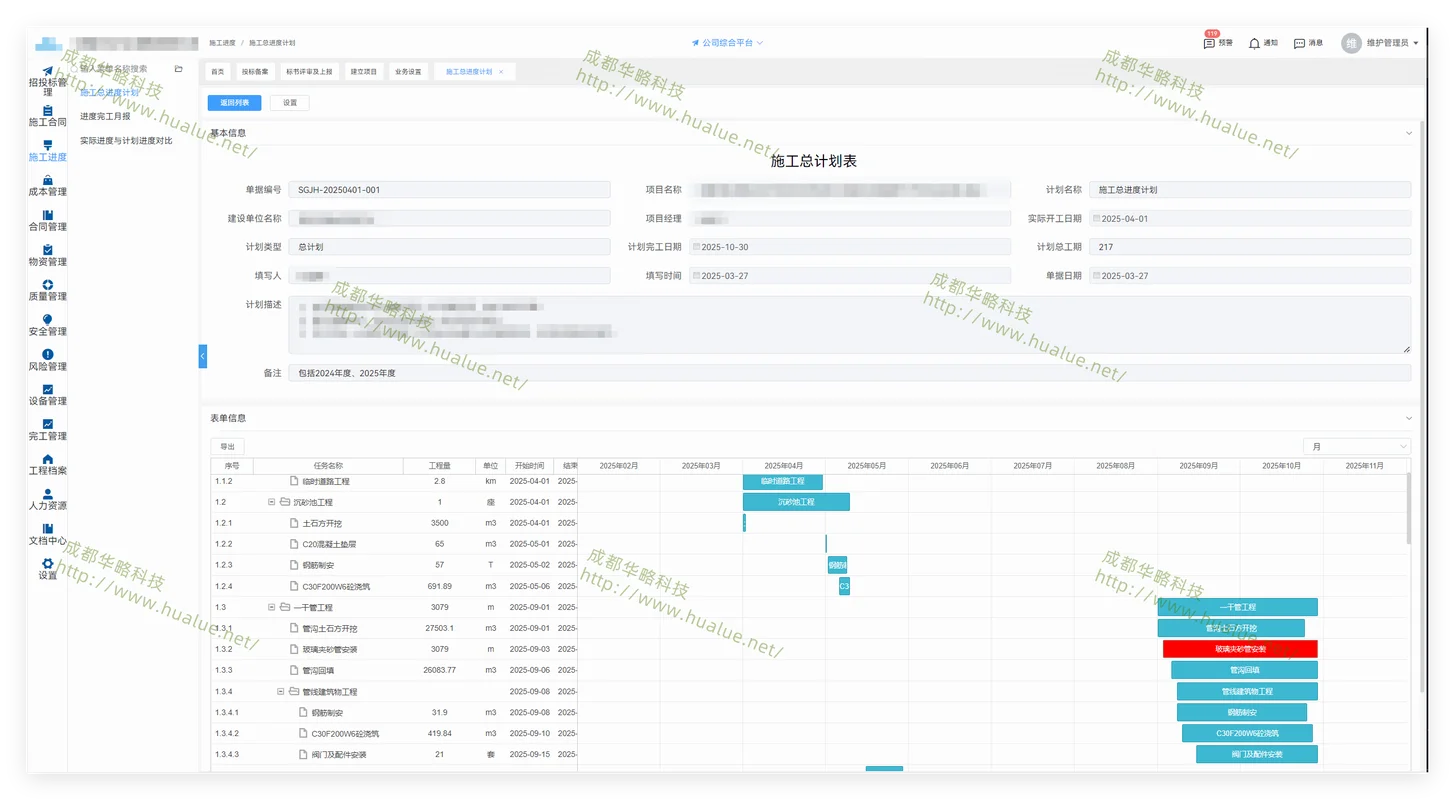Click red 玻璃夹砂管安装 Gantt bar
Image resolution: width=1456 pixels, height=800 pixels.
click(x=1240, y=649)
